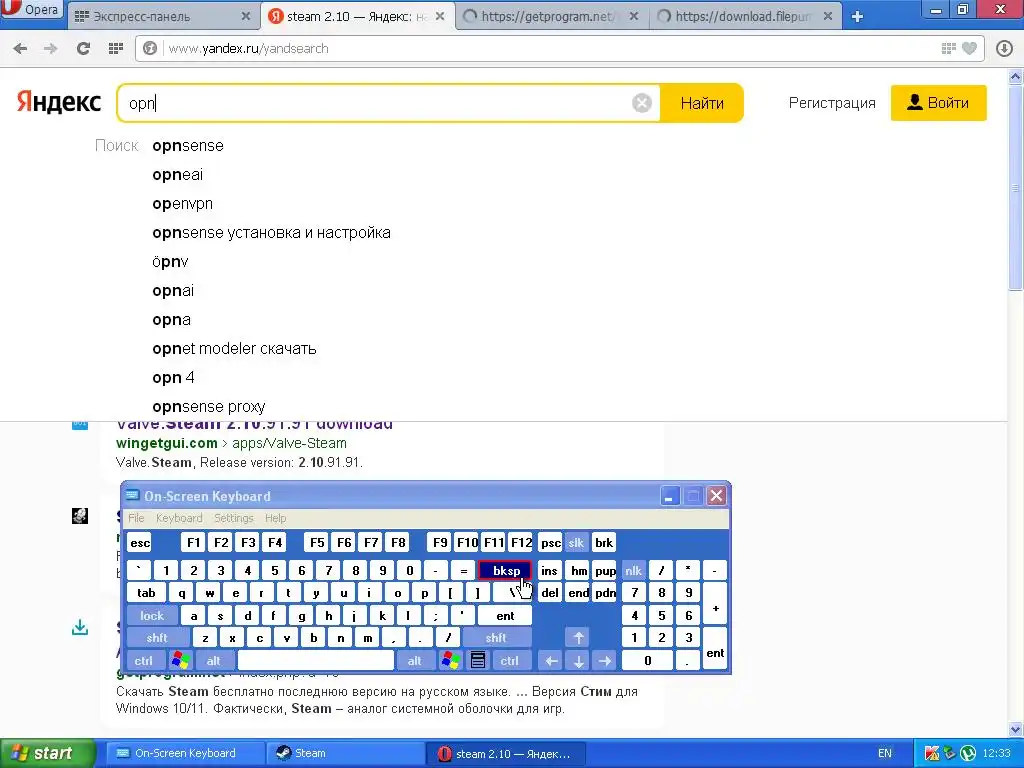Viewport: 1024px width, 768px height.
Task: Click the download icon beside search result
Action: [x=80, y=628]
